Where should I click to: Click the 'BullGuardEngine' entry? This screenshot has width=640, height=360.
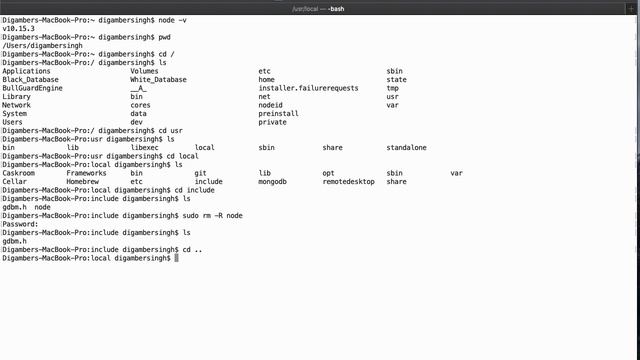pyautogui.click(x=32, y=88)
